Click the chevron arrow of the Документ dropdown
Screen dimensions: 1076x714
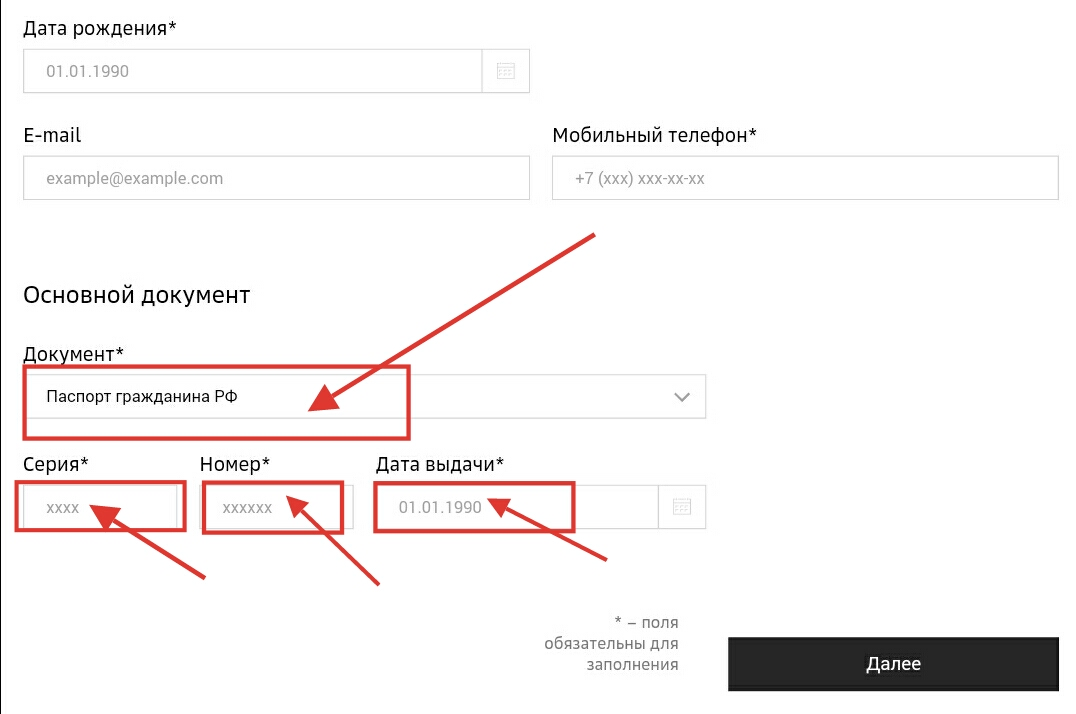(x=682, y=397)
